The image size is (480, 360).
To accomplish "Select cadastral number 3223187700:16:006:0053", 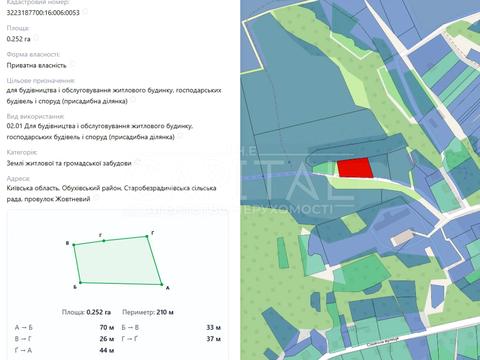I will tap(43, 13).
